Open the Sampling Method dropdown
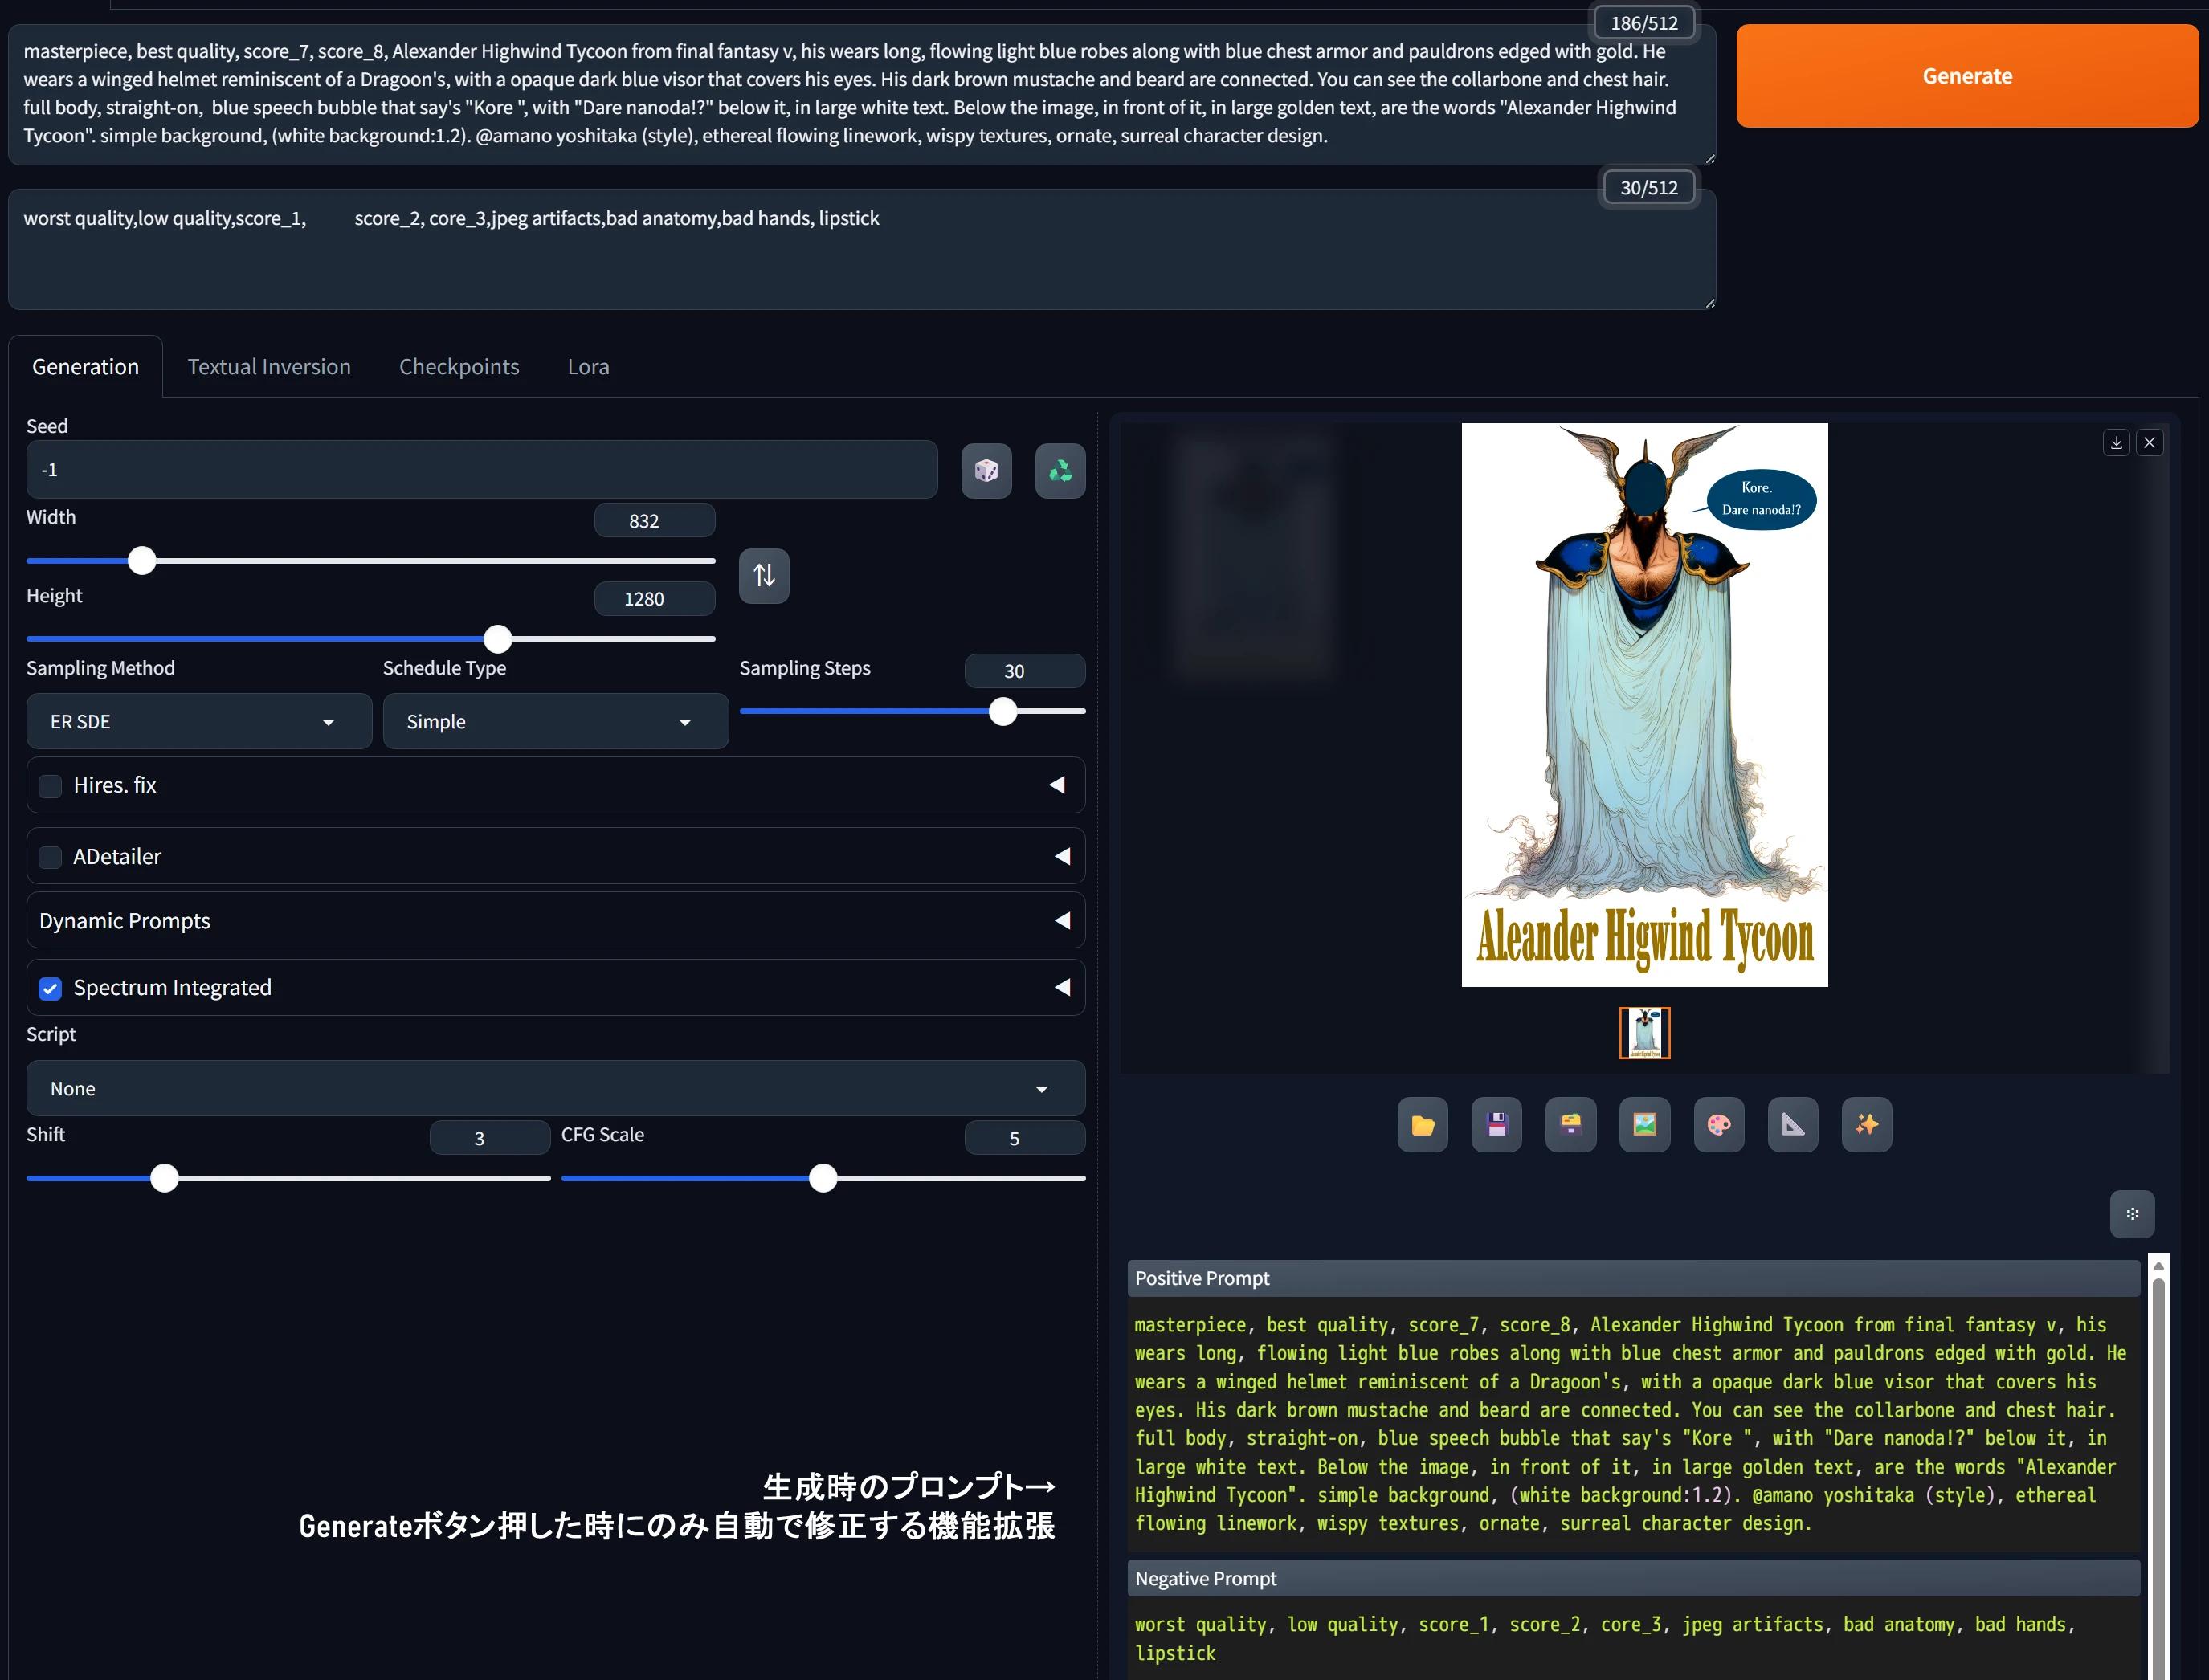Image resolution: width=2209 pixels, height=1680 pixels. coord(199,722)
